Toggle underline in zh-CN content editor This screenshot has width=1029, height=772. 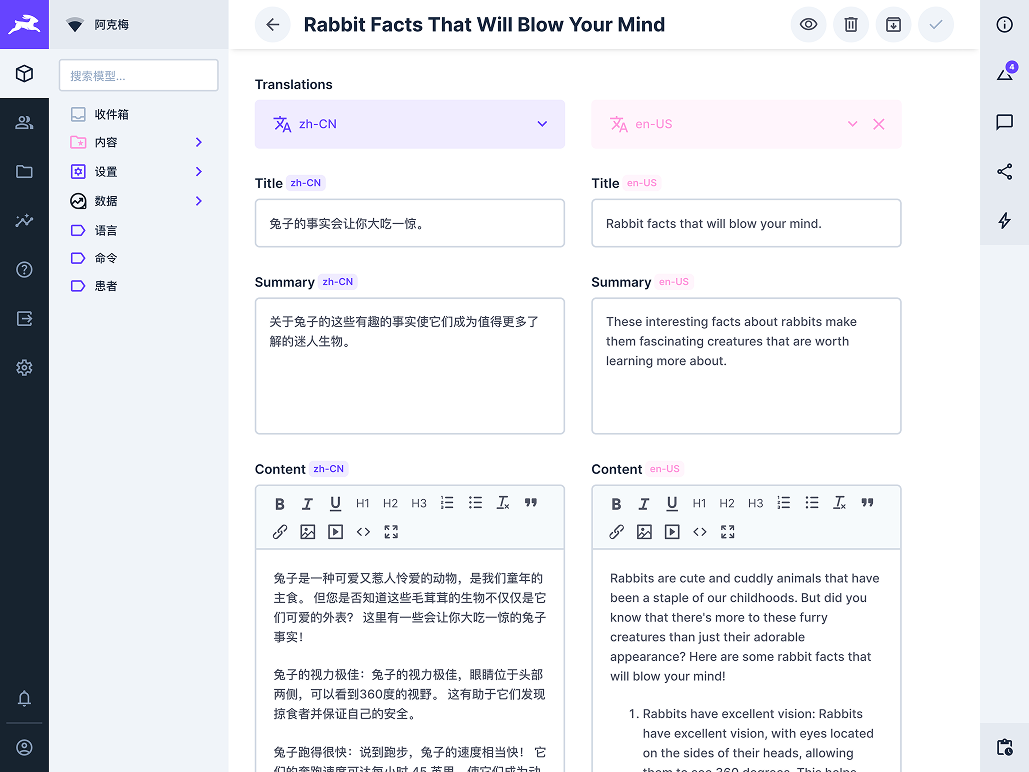pos(335,504)
